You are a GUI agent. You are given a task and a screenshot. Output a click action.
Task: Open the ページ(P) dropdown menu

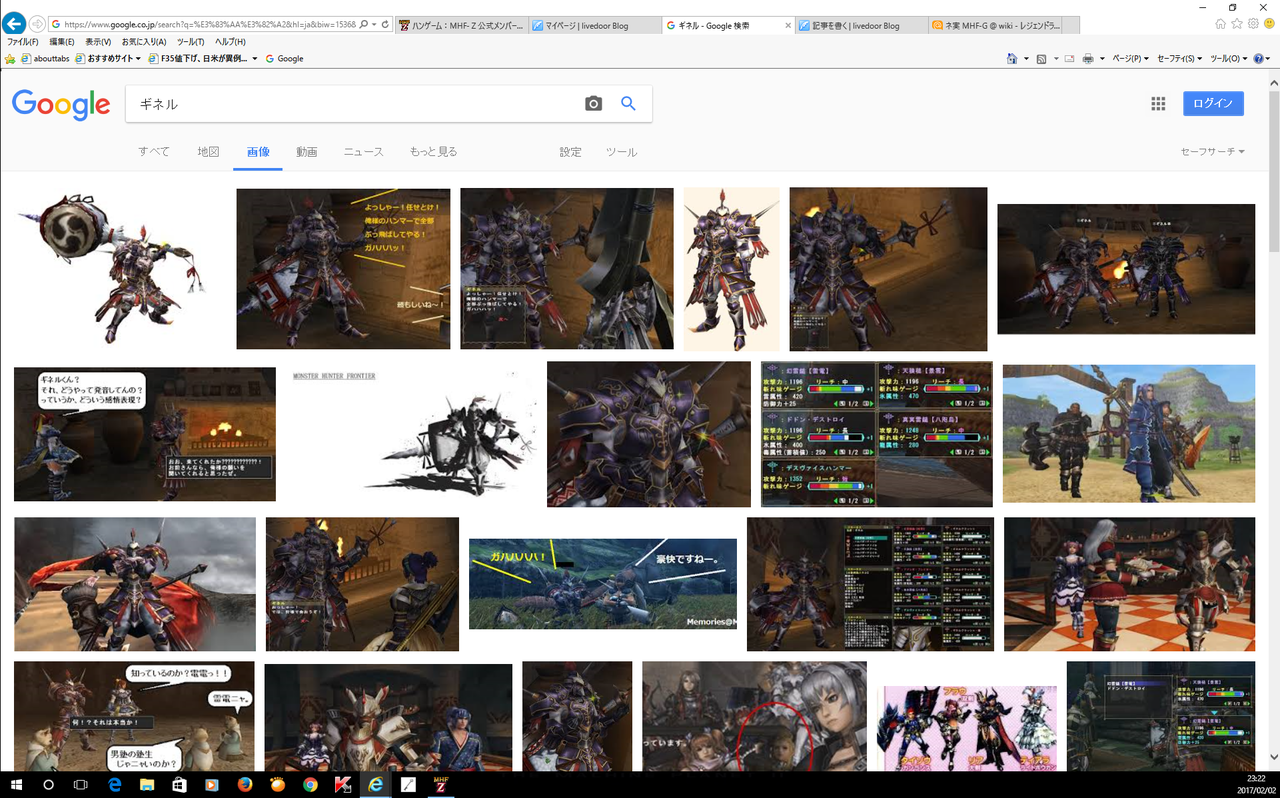point(1130,59)
